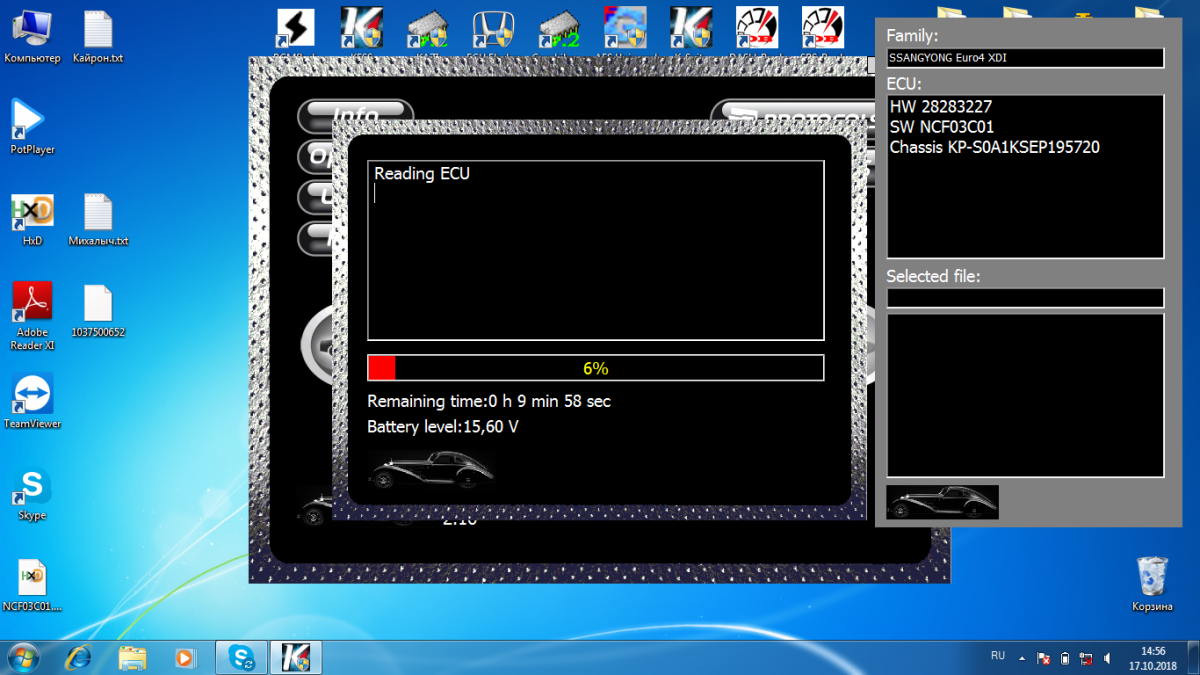Open the Action Center flag tray icon

[1043, 658]
